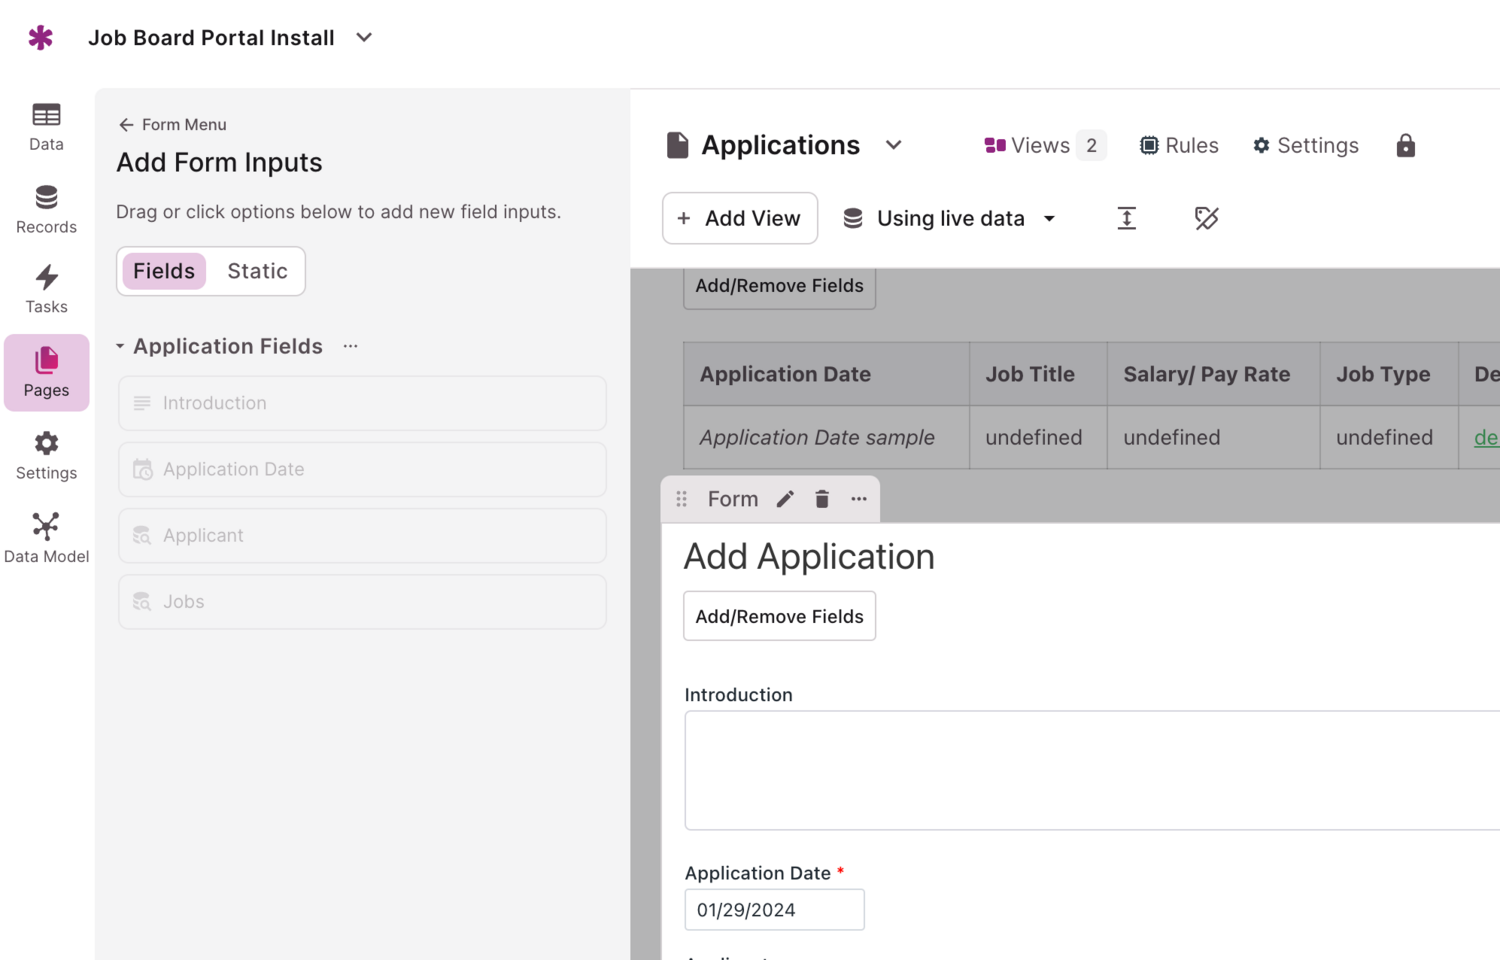Open the Records section in sidebar
Screen dimensions: 1500x960
[x=46, y=210]
